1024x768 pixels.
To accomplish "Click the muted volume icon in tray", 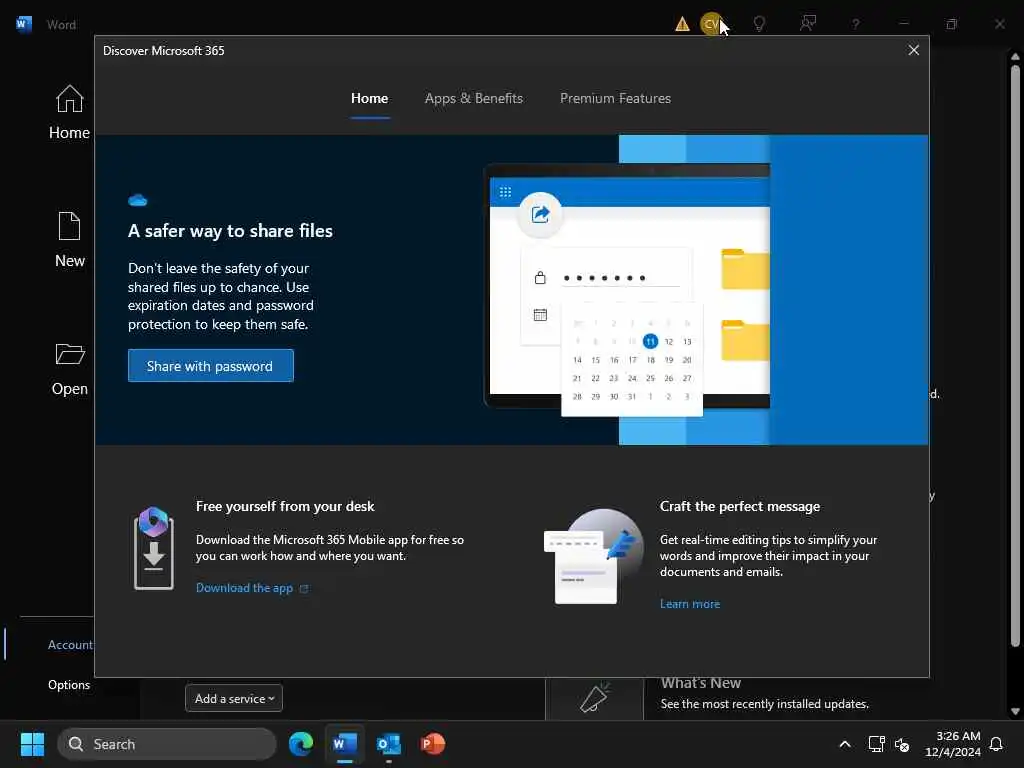I will (902, 744).
